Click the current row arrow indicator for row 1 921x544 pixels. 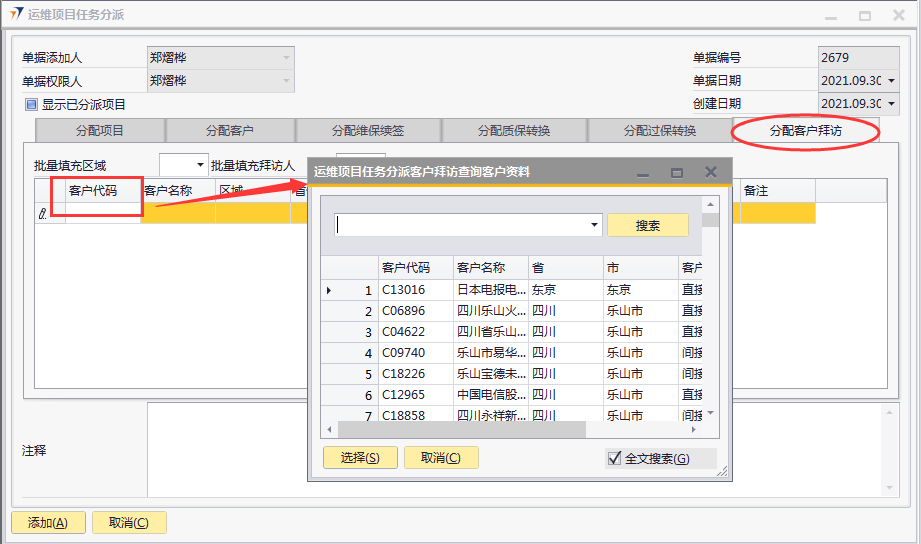(x=330, y=290)
